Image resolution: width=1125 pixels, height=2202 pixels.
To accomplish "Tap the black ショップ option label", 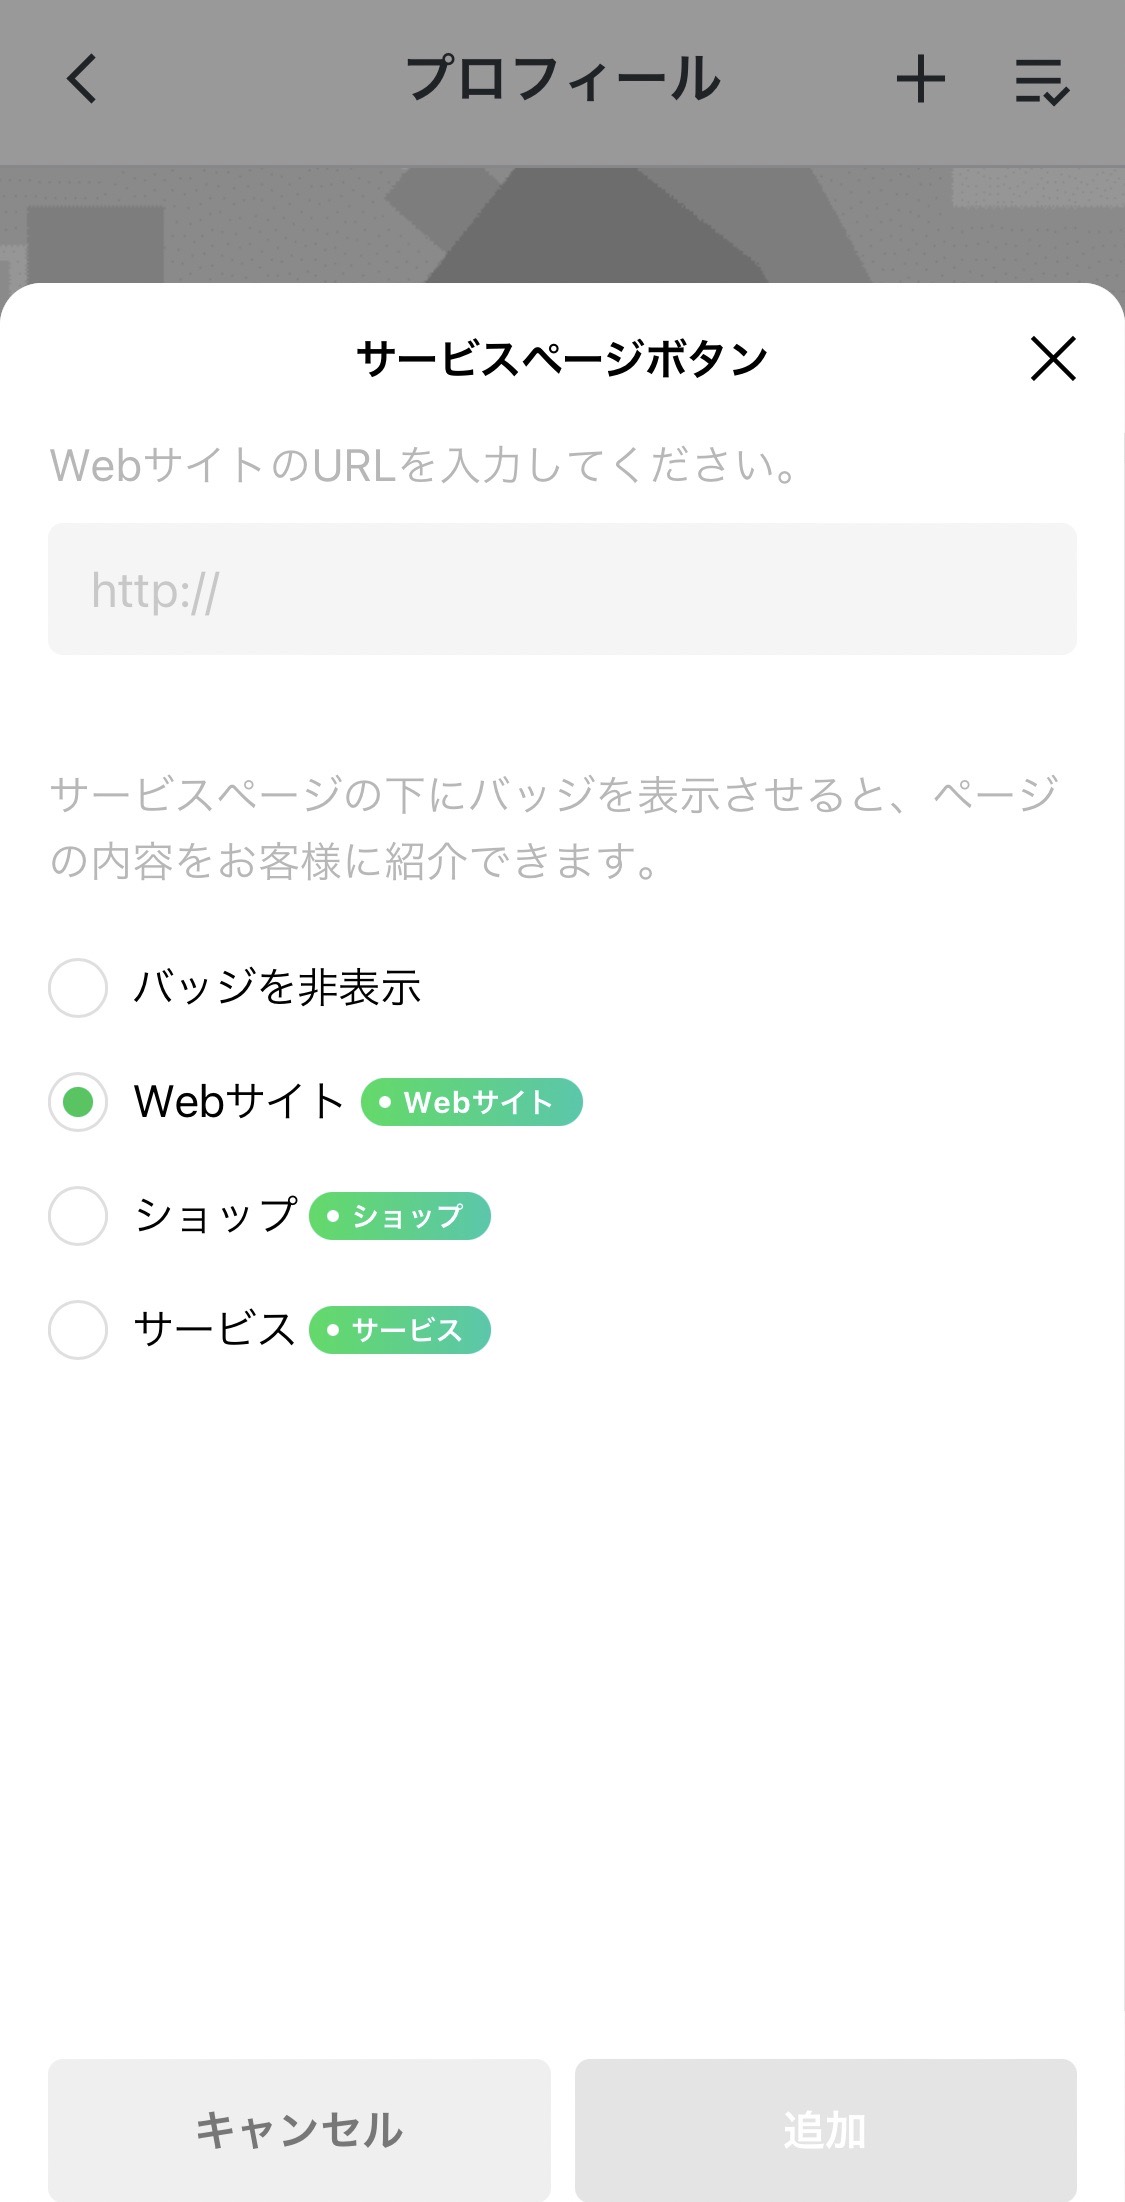I will [215, 1216].
